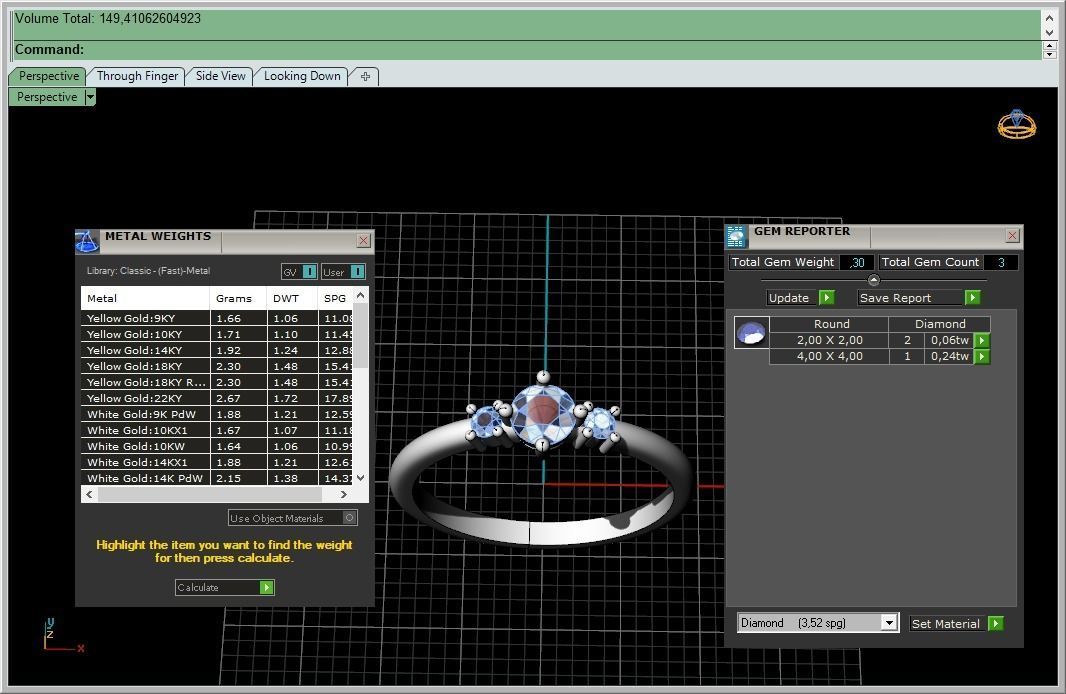Select the White Gold:14KX1 row
The image size is (1066, 694).
217,462
